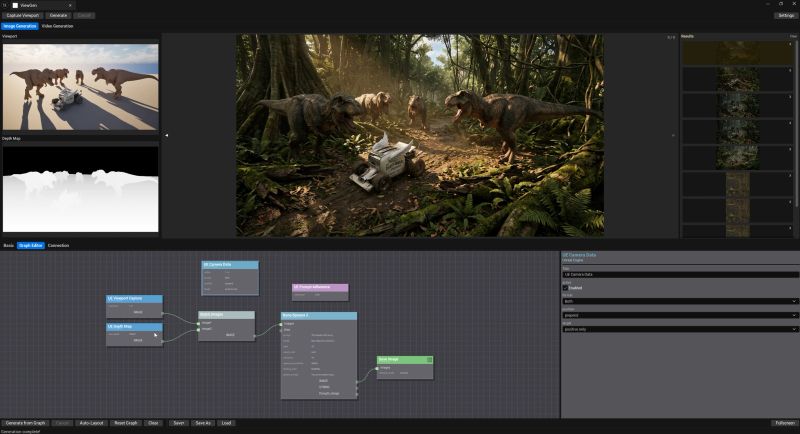Open the format dropdown showing Both
The image size is (800, 434).
(x=680, y=301)
